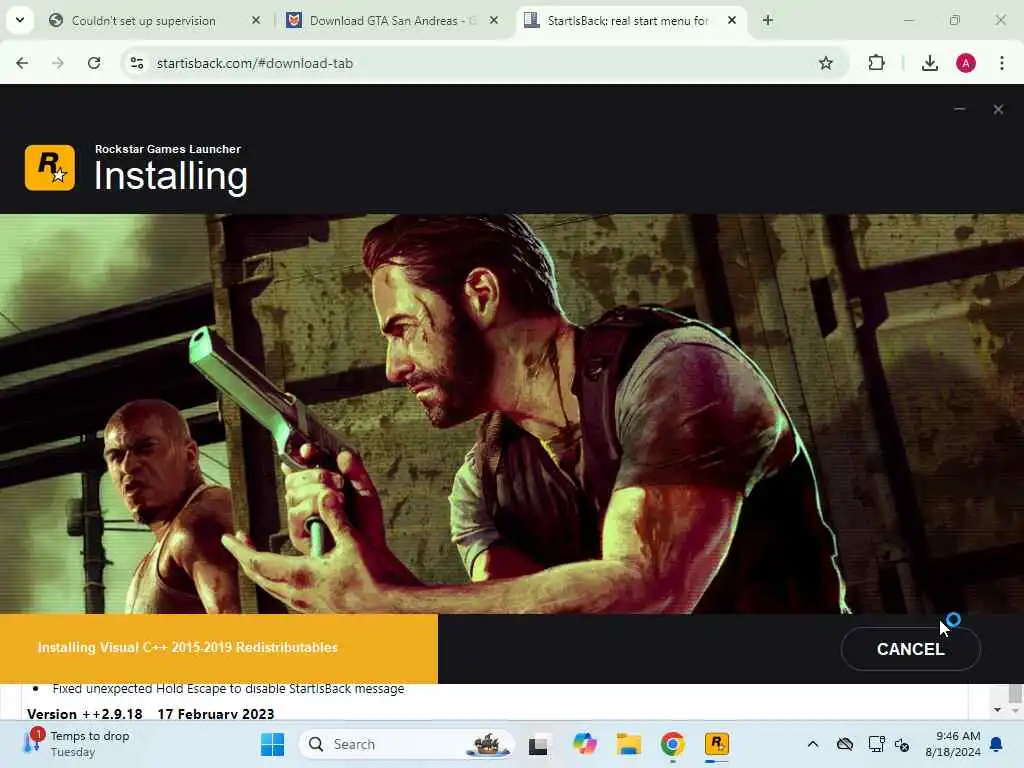Select the StartIsBack browser tab
Screen dimensions: 1024x768
627,21
